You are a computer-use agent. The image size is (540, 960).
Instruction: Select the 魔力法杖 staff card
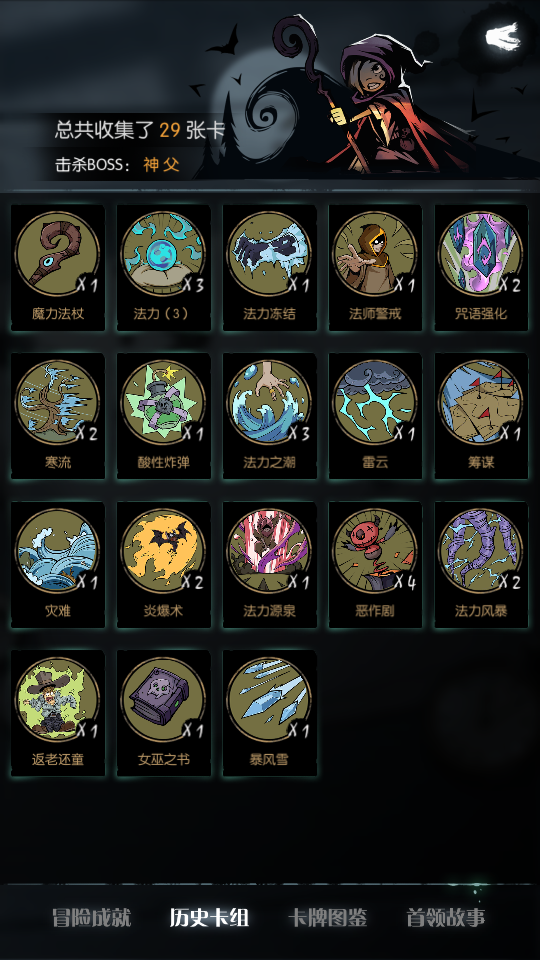(x=58, y=268)
